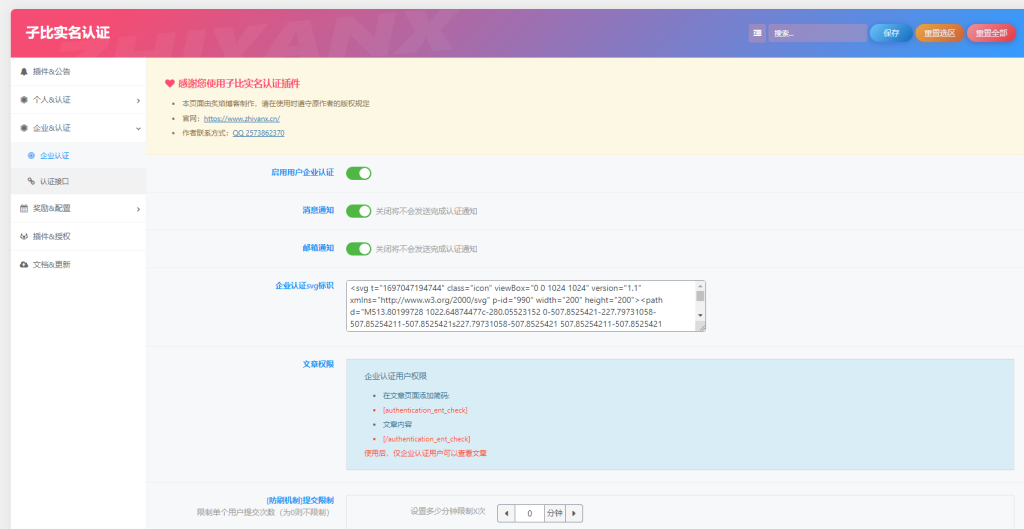Click the svg textarea scroll-up arrow
1024x529 pixels.
point(700,286)
